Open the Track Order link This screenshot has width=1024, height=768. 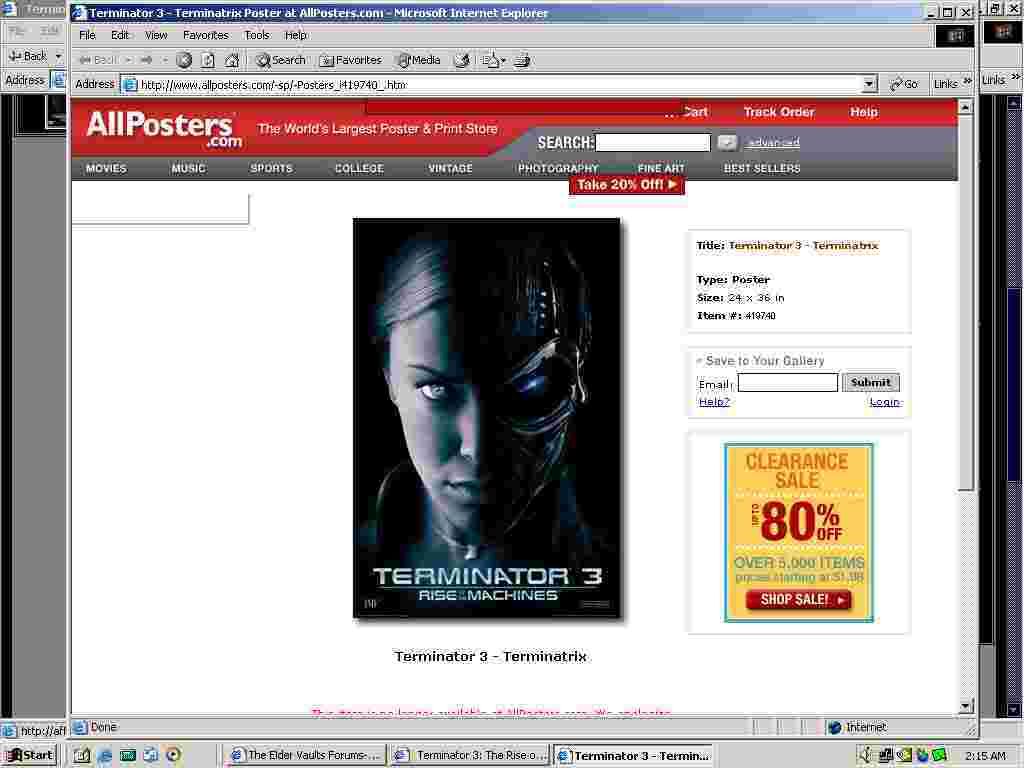(x=778, y=112)
